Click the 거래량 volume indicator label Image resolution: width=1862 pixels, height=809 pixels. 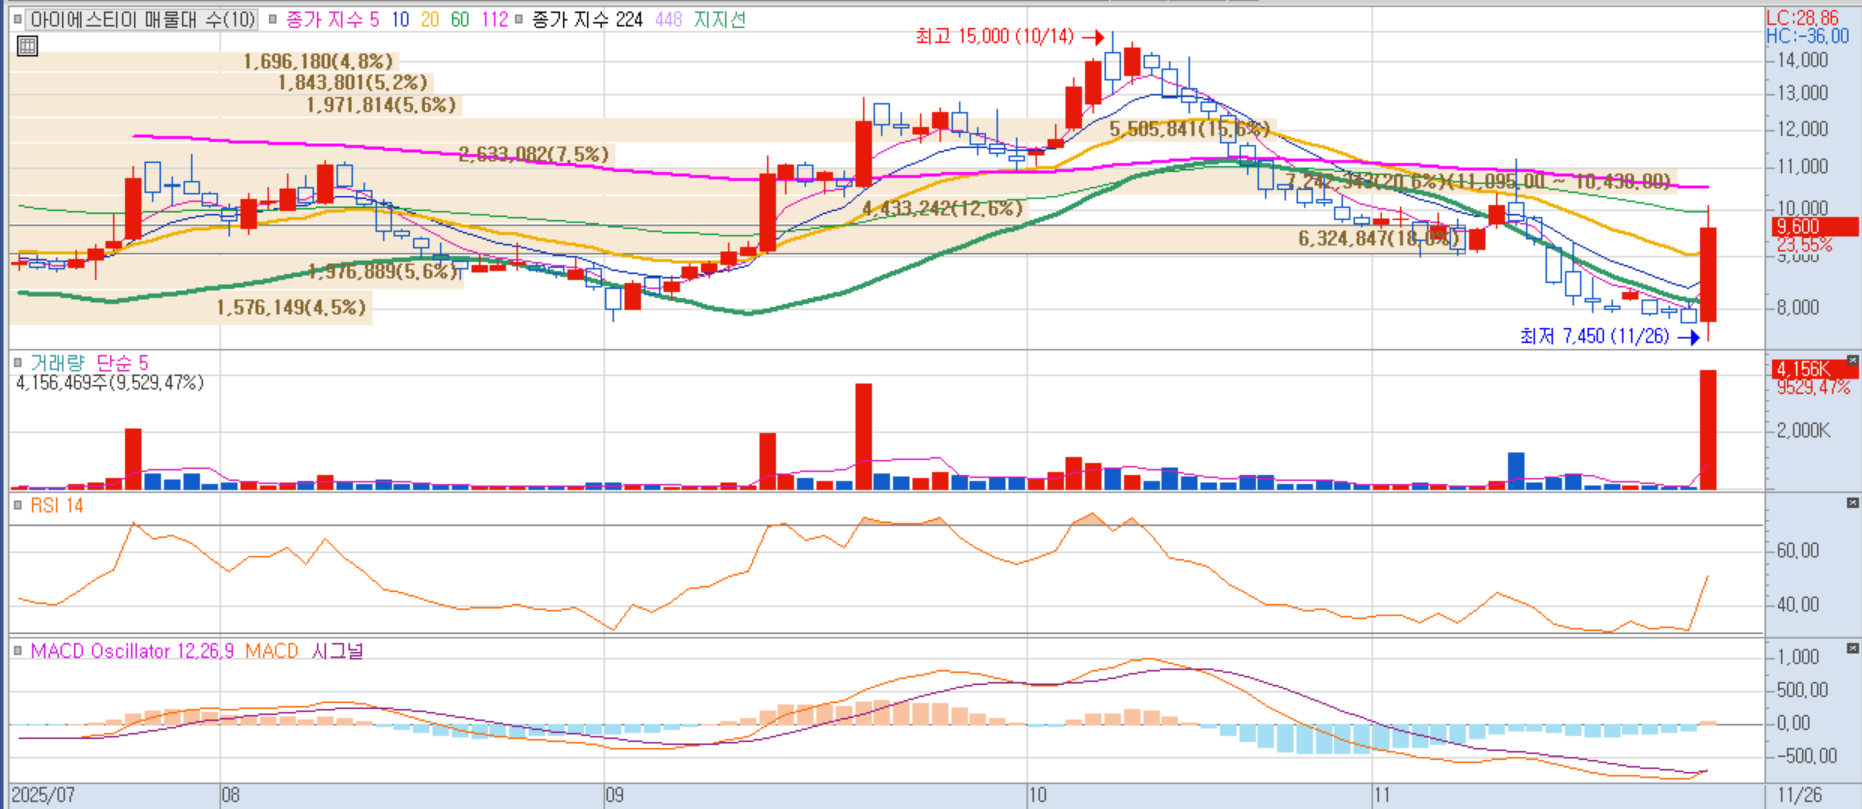(x=57, y=362)
